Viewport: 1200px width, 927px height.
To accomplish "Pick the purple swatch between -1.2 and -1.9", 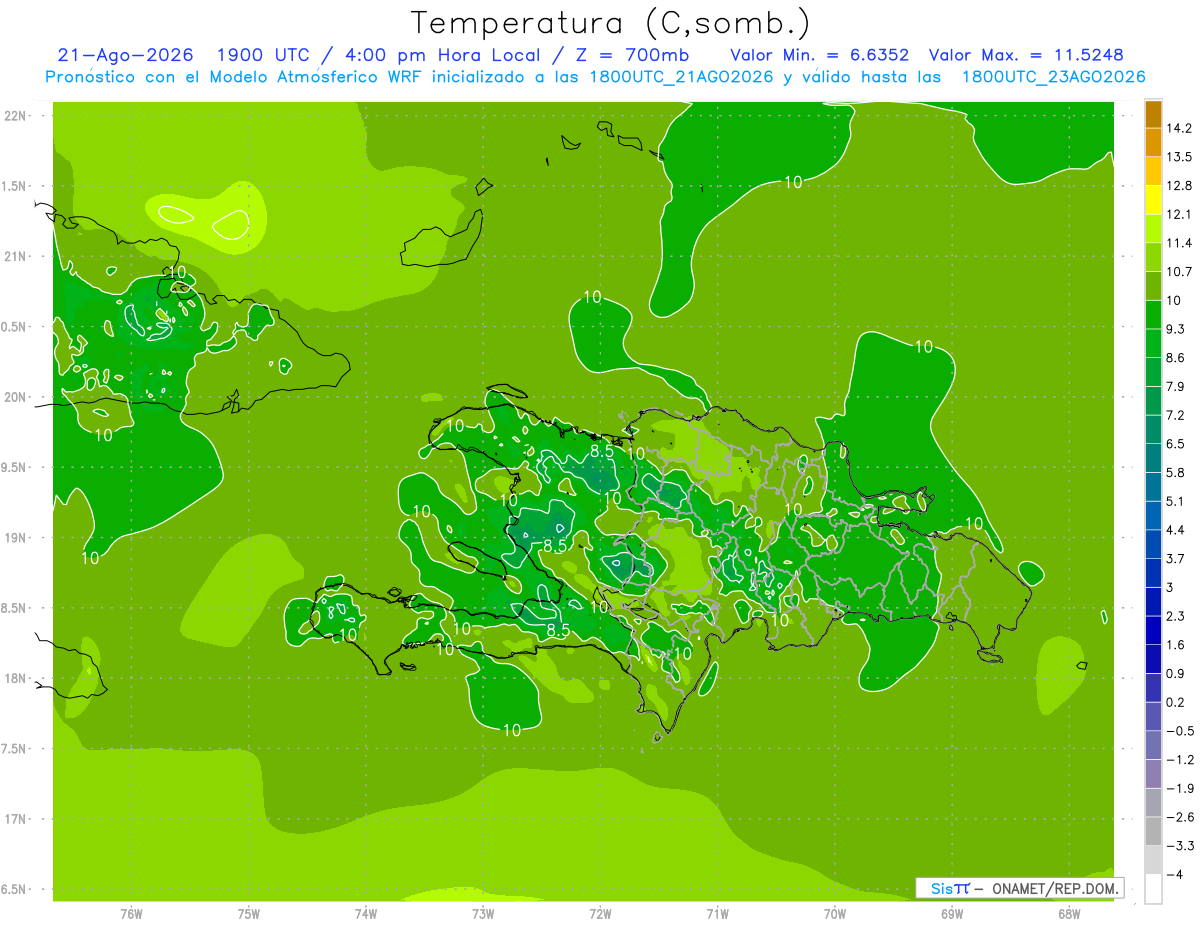I will coord(1153,774).
